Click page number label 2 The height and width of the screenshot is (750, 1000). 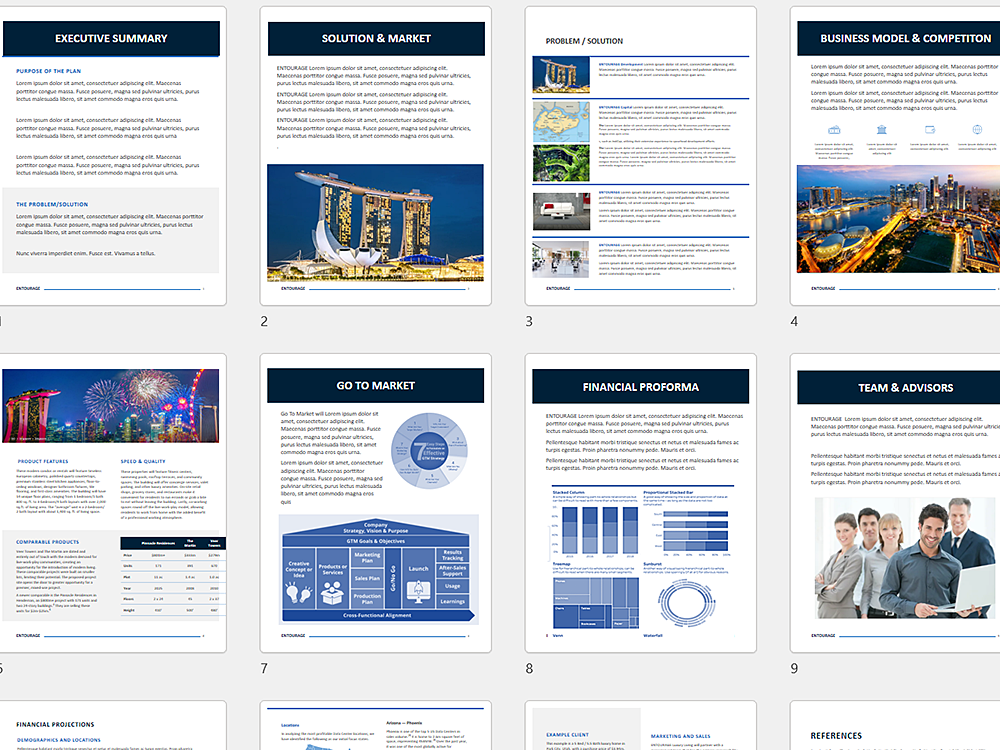(264, 321)
